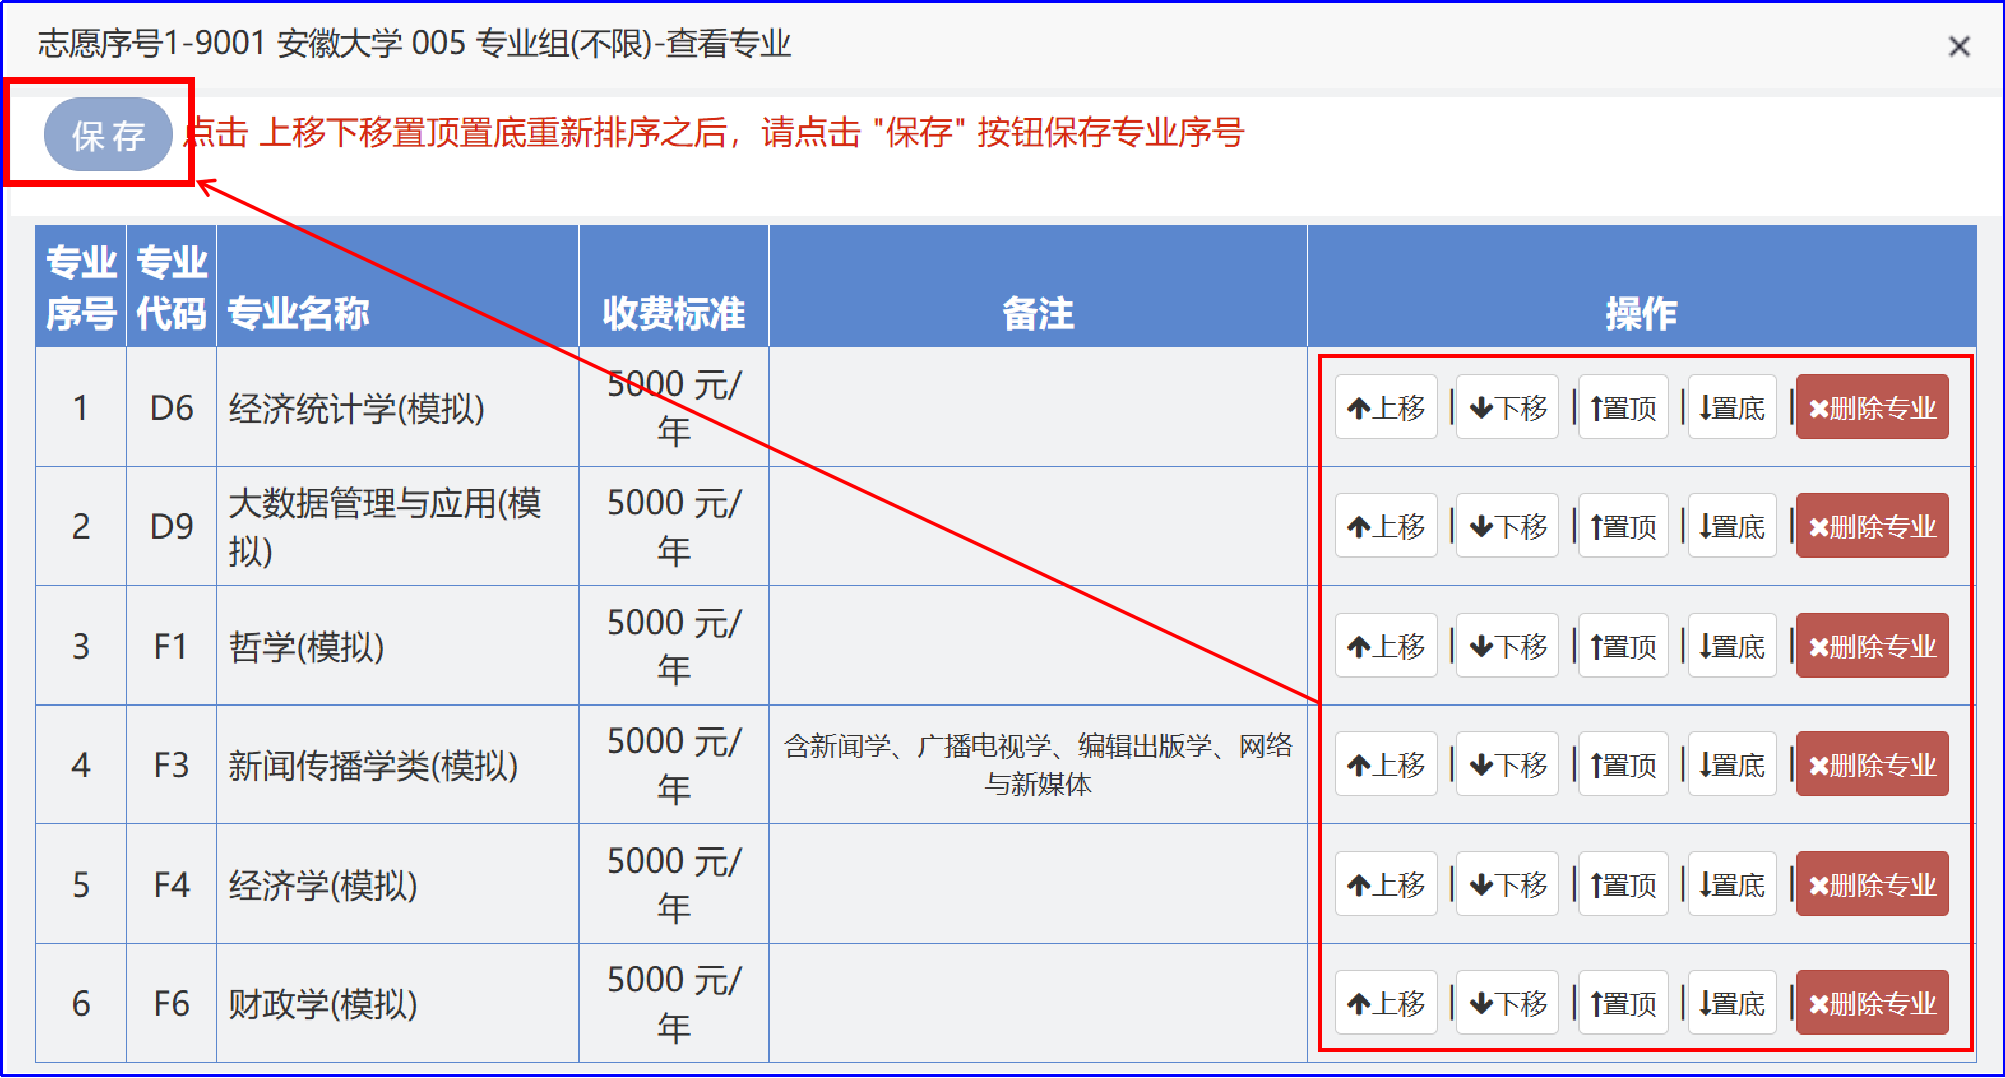2005x1078 pixels.
Task: Close the 查看专业 dialog
Action: point(1958,46)
